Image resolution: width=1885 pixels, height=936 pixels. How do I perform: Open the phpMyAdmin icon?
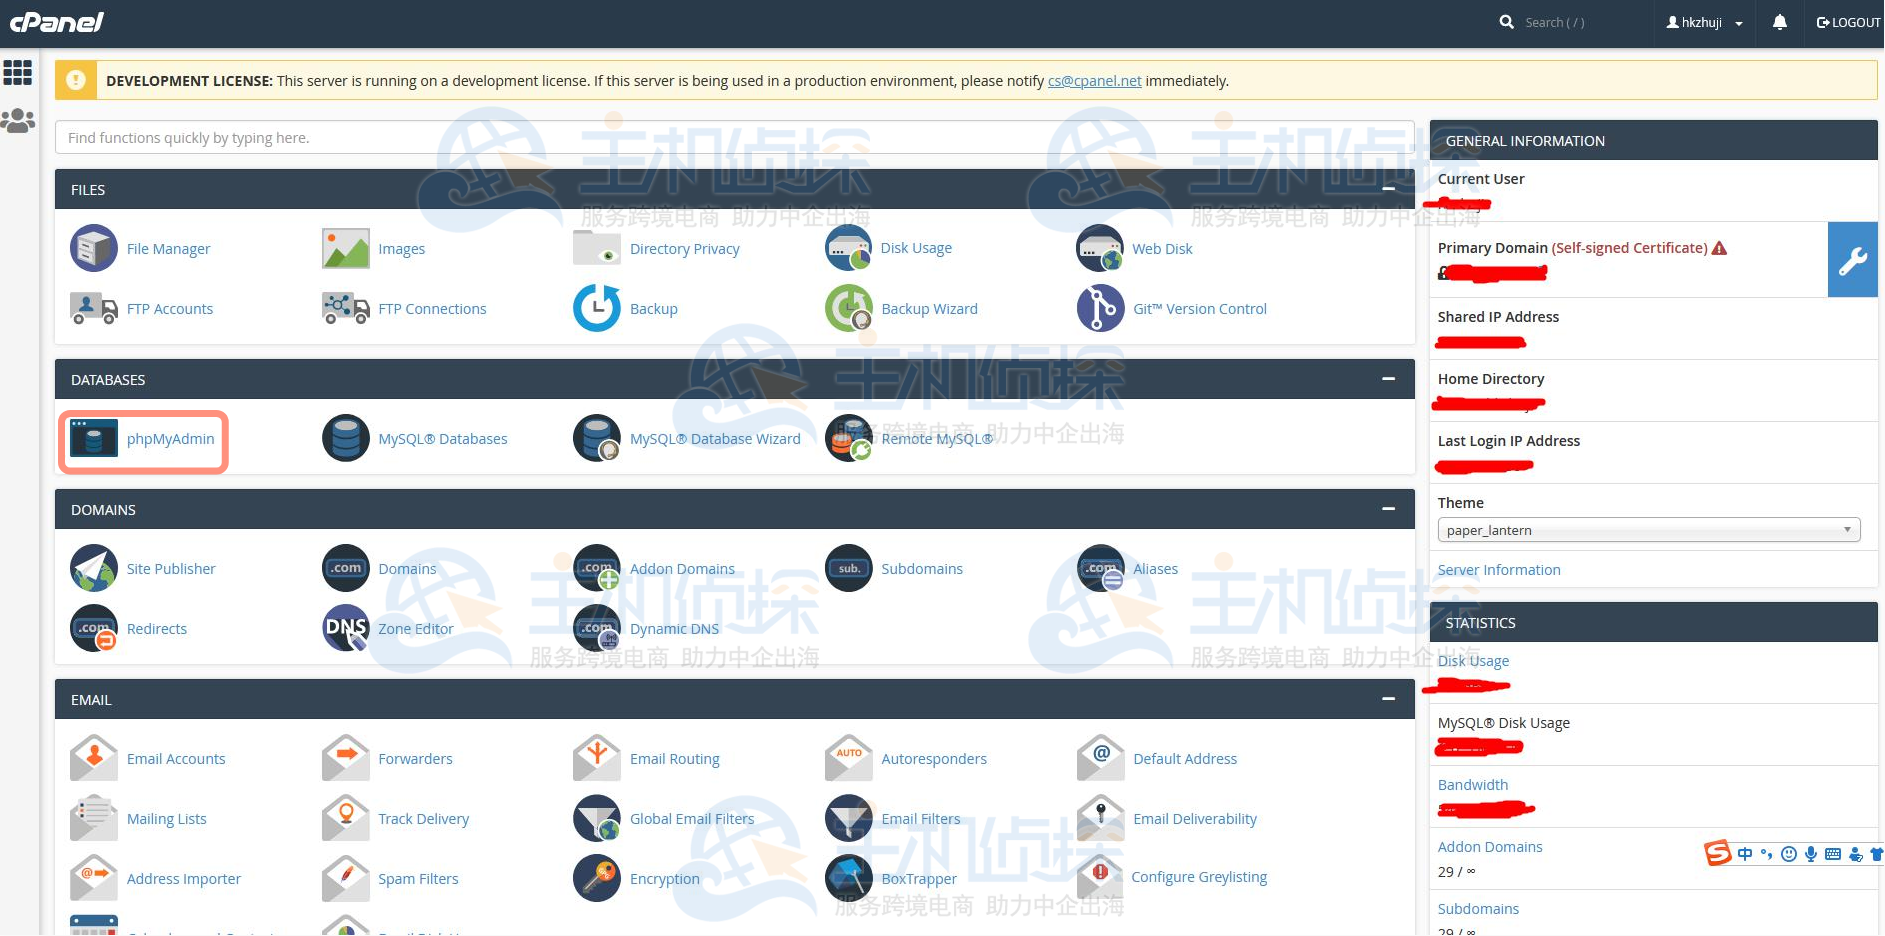click(x=94, y=438)
